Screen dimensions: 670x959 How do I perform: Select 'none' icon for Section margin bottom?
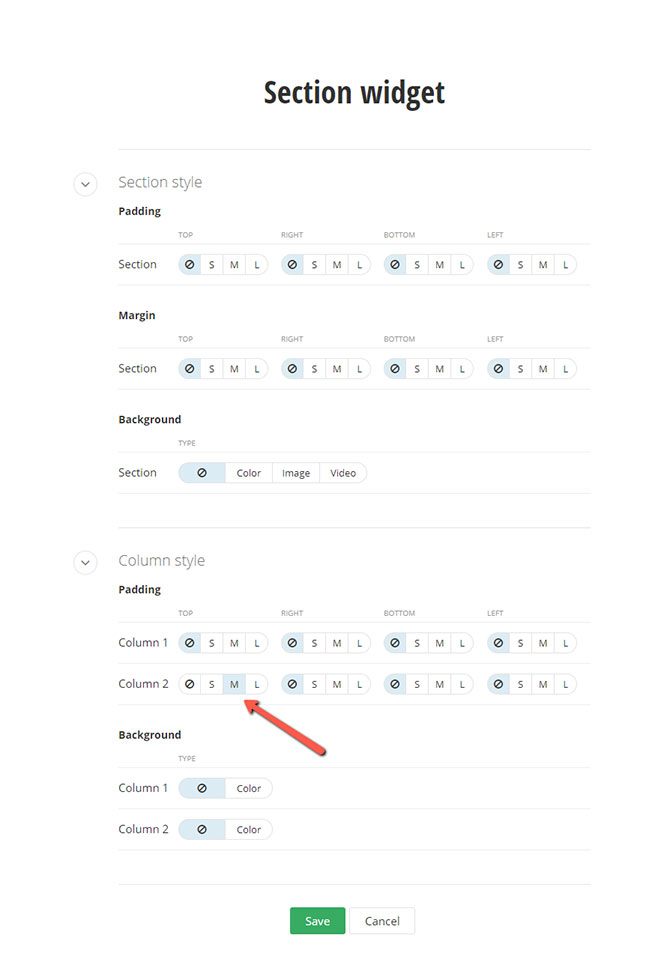(395, 369)
